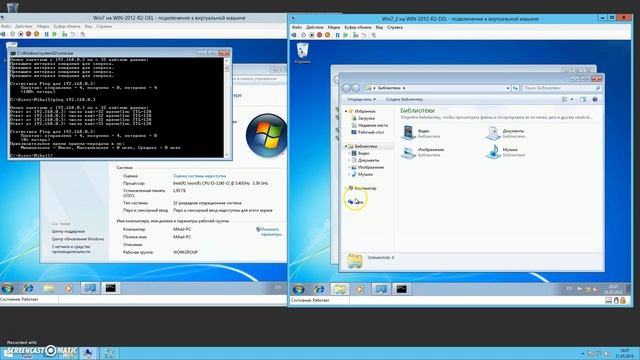Image resolution: width=640 pixels, height=360 pixels.
Task: Click green Reset icon in Win7_2 toolbar
Action: [x=346, y=36]
